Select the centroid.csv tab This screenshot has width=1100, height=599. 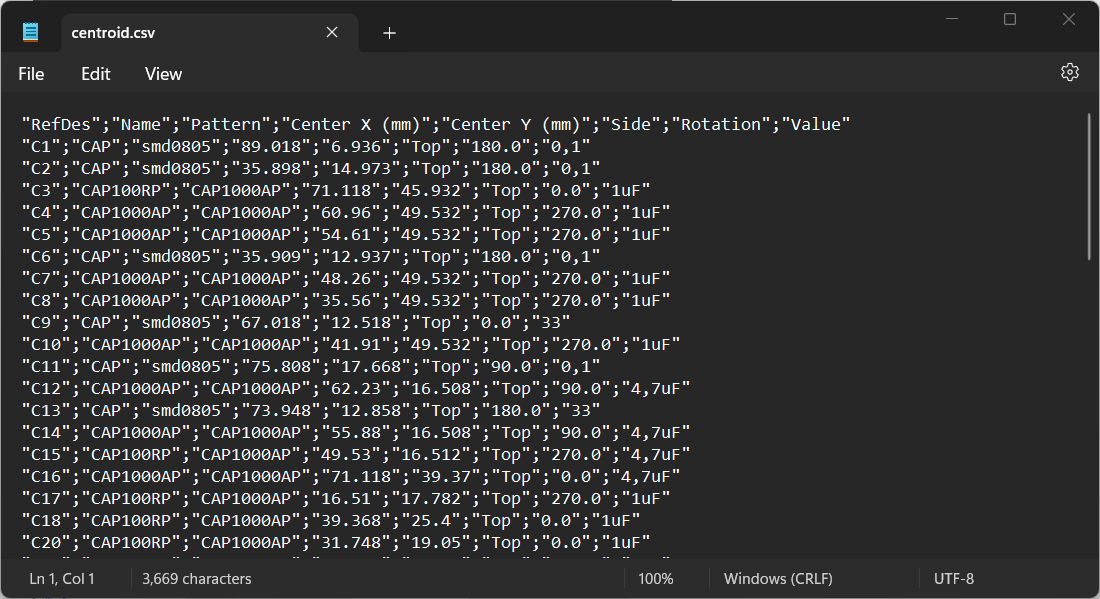coord(210,32)
